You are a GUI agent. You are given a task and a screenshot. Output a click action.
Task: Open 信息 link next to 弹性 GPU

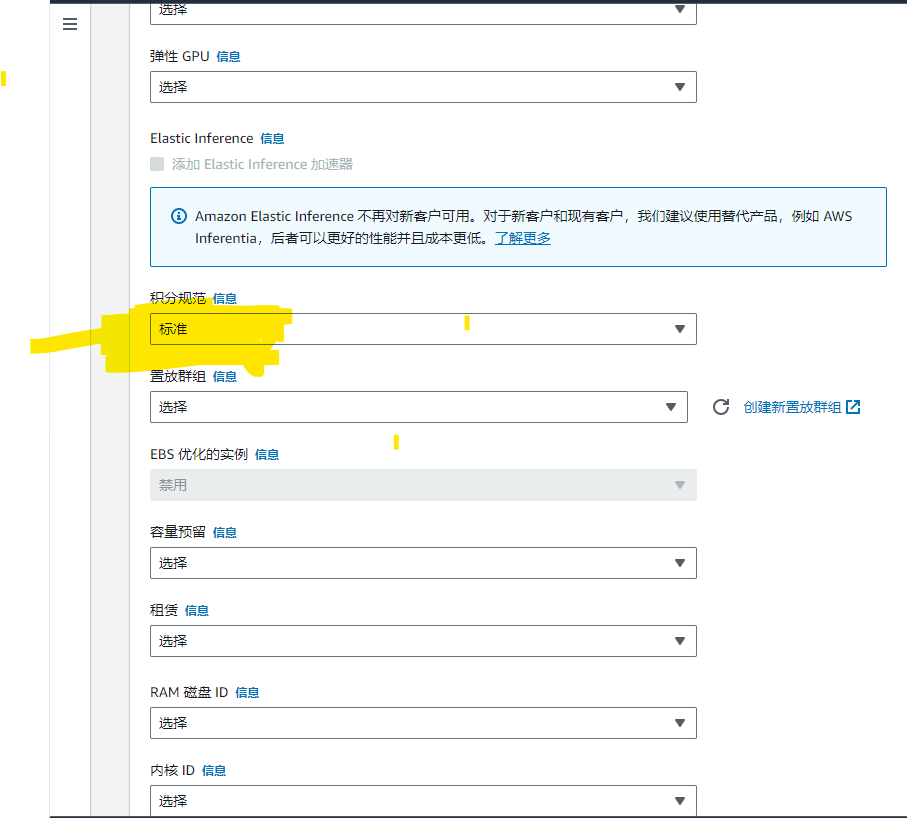point(228,57)
